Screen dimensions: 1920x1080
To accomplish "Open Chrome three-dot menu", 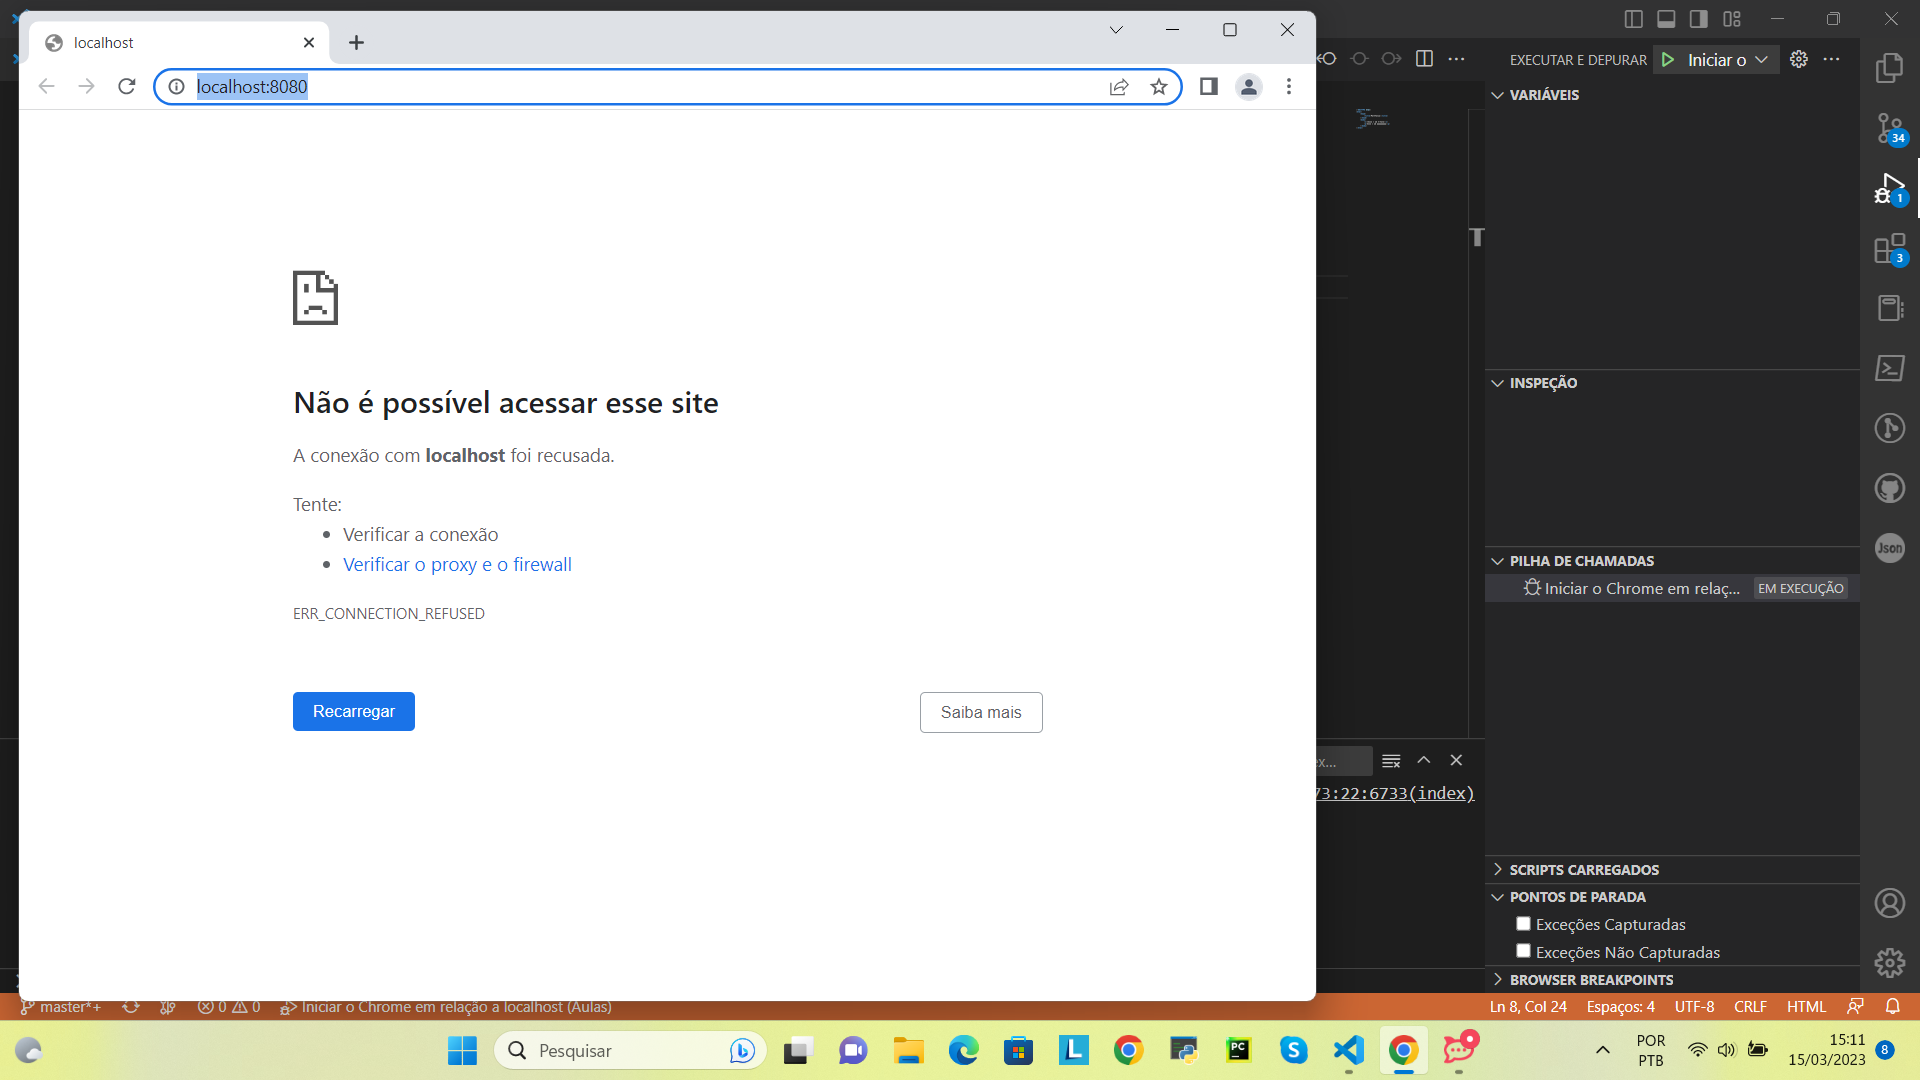I will (1289, 87).
